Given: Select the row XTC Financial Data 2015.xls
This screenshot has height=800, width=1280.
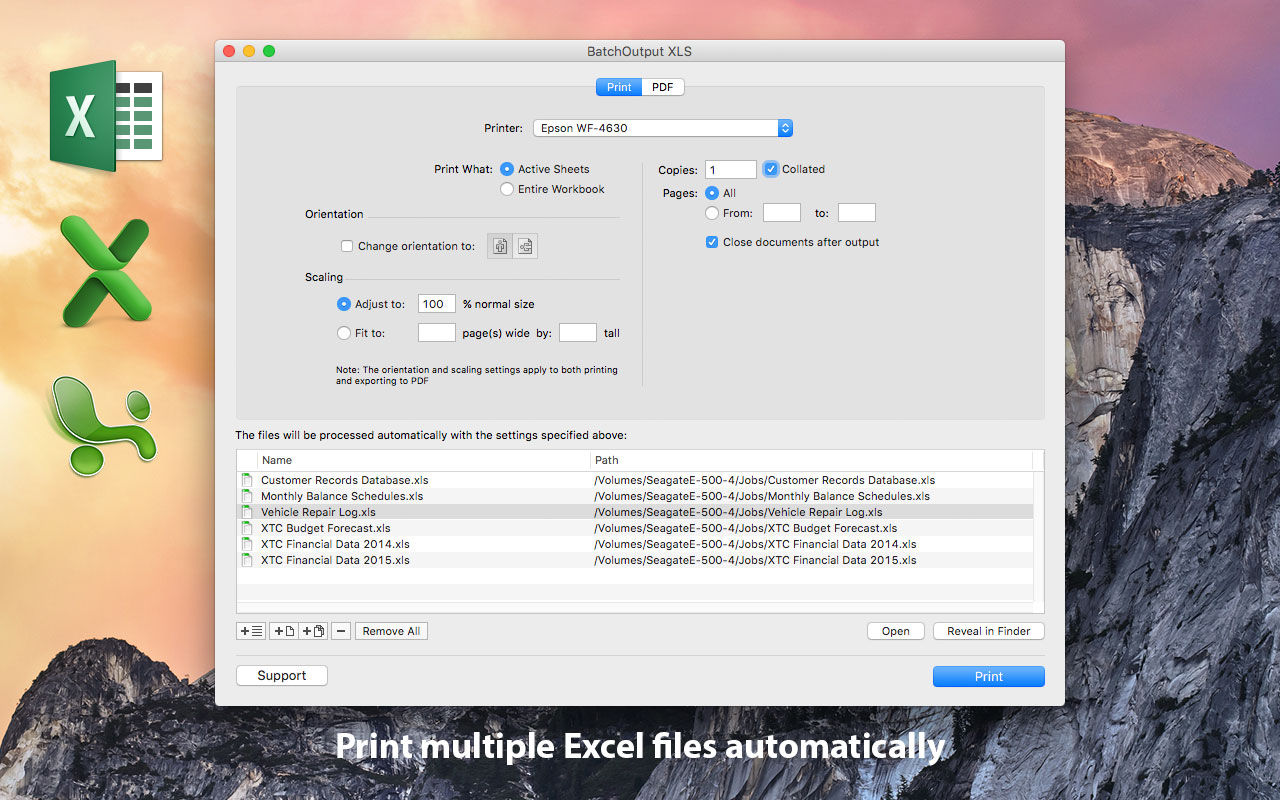Looking at the screenshot, I should click(635, 560).
